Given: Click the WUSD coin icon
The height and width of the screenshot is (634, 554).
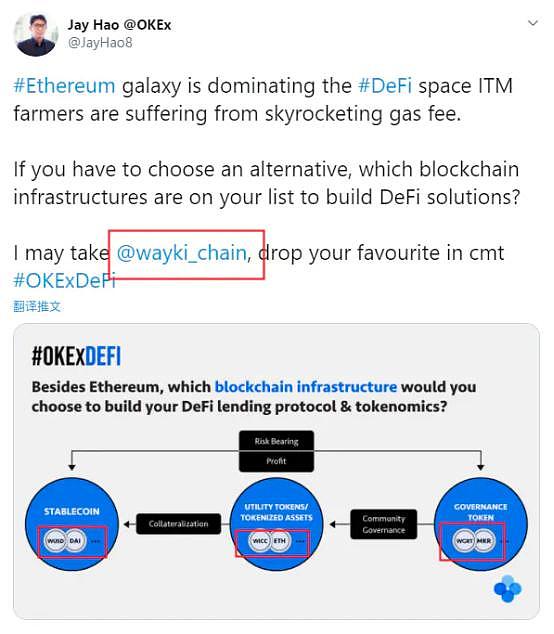Looking at the screenshot, I should pos(55,541).
